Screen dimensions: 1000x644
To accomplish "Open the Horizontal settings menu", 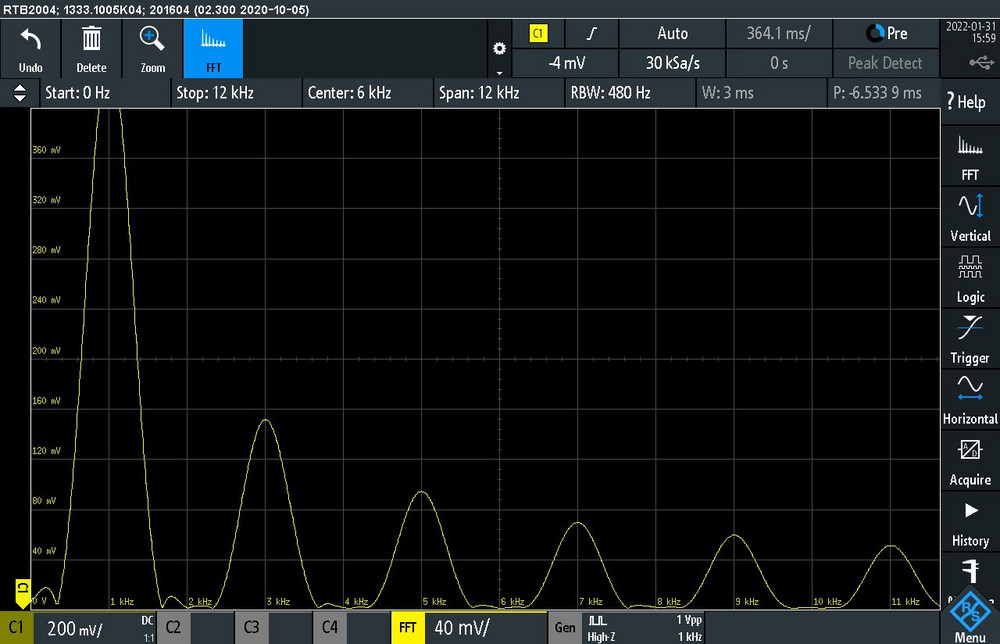I will click(970, 401).
